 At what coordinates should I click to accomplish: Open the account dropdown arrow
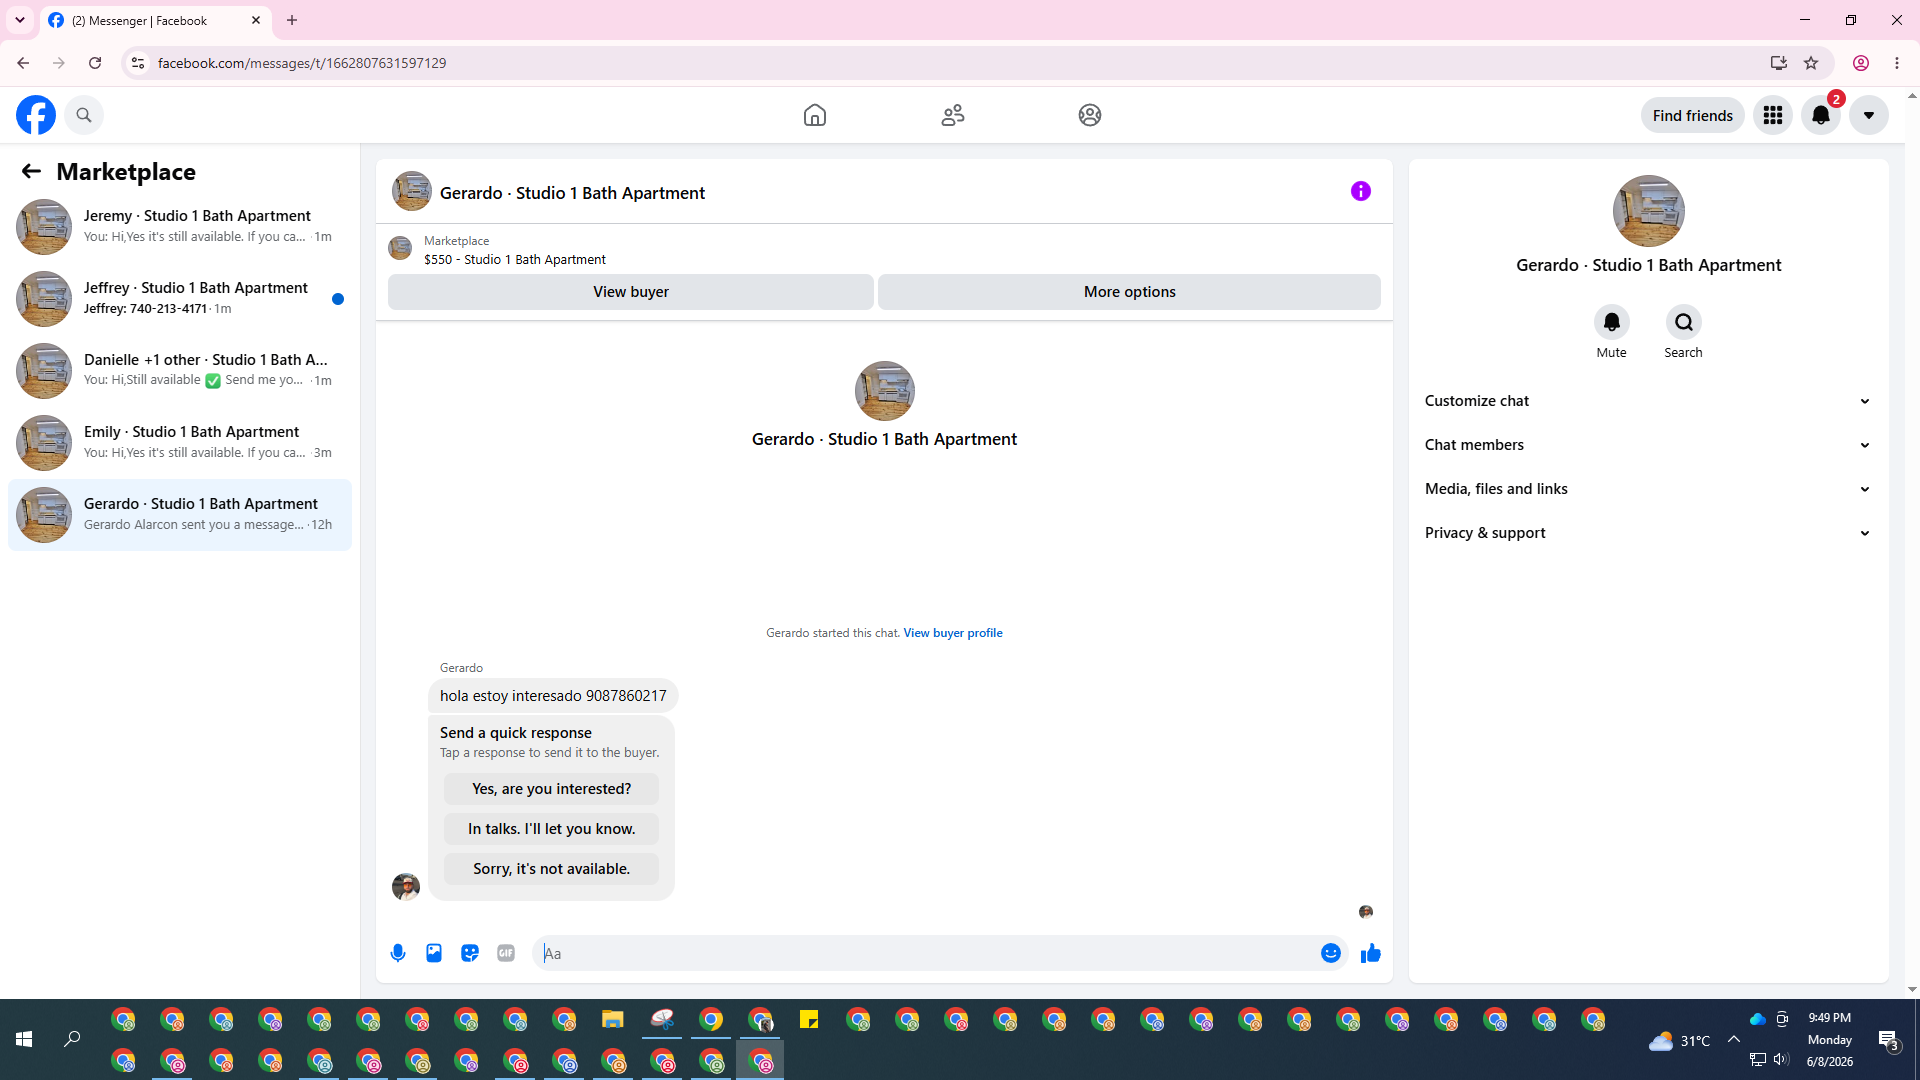pos(1869,115)
